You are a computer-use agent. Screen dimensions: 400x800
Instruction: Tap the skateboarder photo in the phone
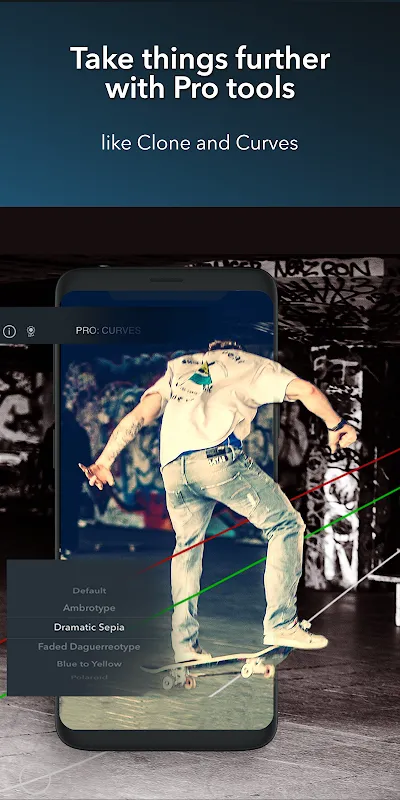point(167,510)
